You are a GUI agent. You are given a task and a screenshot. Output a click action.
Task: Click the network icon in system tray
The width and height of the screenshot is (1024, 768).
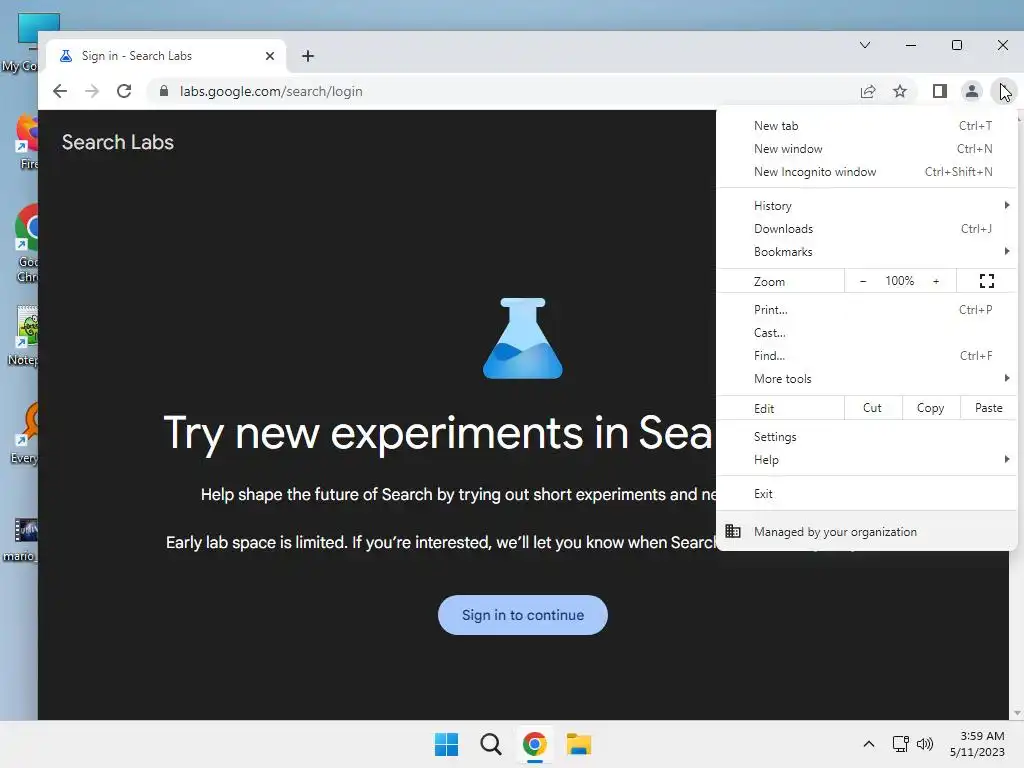(x=901, y=744)
